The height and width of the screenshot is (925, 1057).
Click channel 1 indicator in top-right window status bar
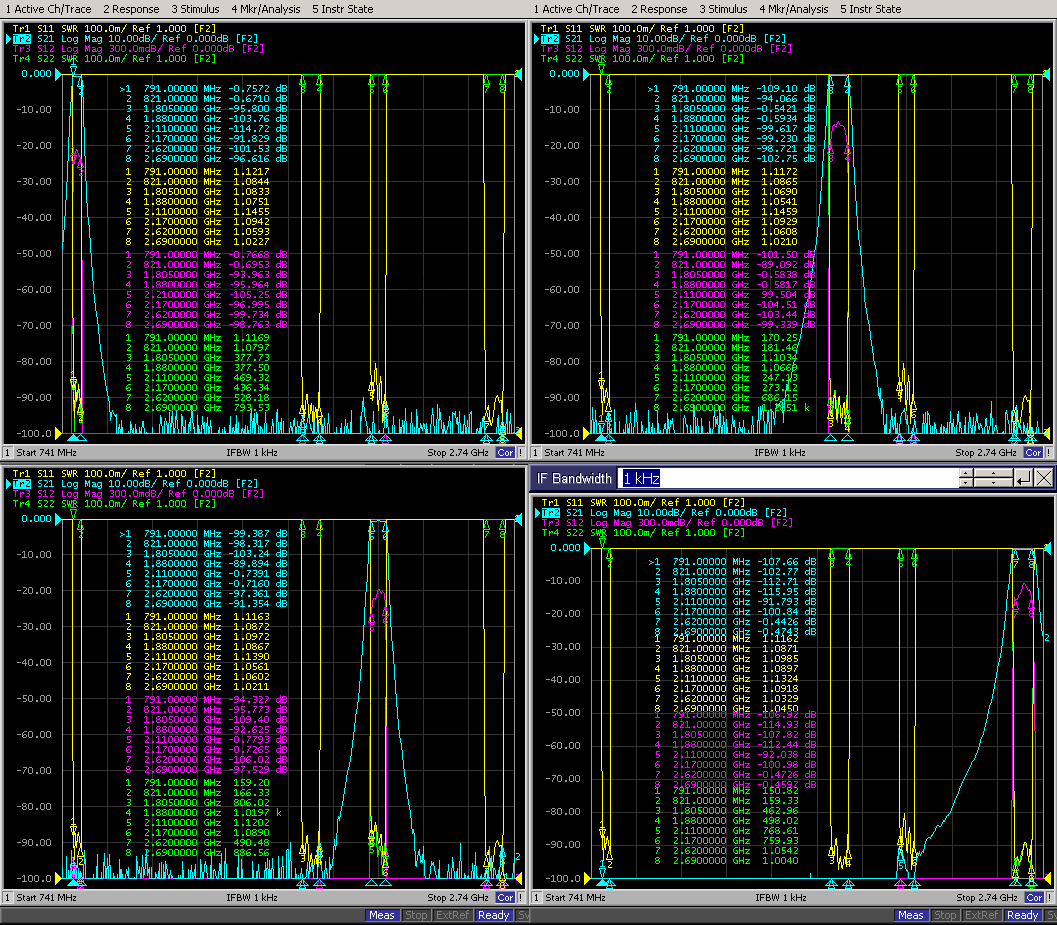(x=535, y=452)
